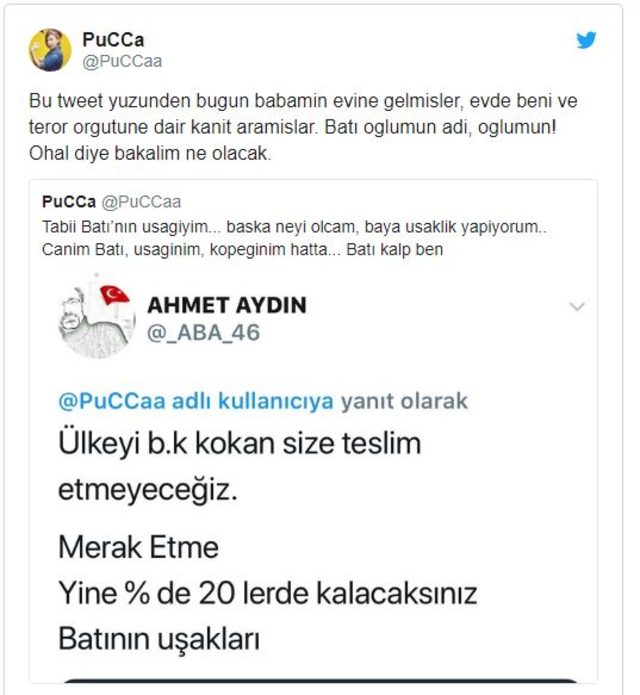Click the line 'Yine % de 20 lerde kalacaksınız'
This screenshot has height=695, width=640.
268,593
